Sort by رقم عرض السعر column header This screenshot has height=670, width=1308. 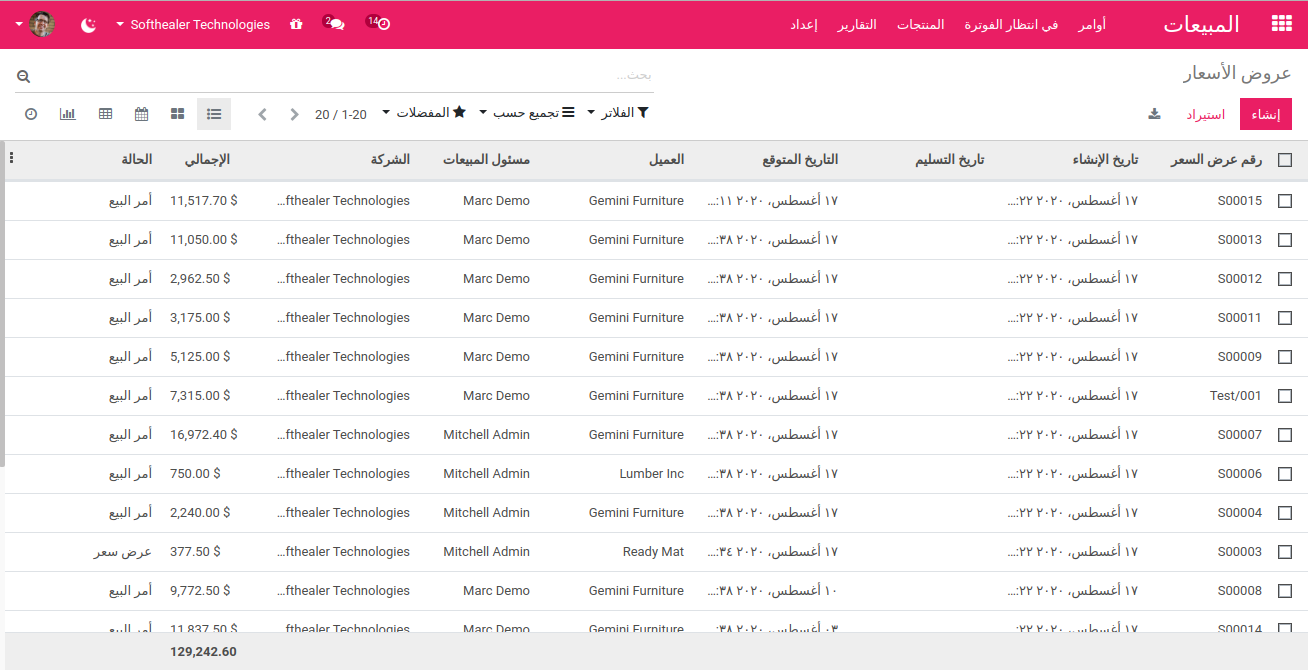(1216, 159)
